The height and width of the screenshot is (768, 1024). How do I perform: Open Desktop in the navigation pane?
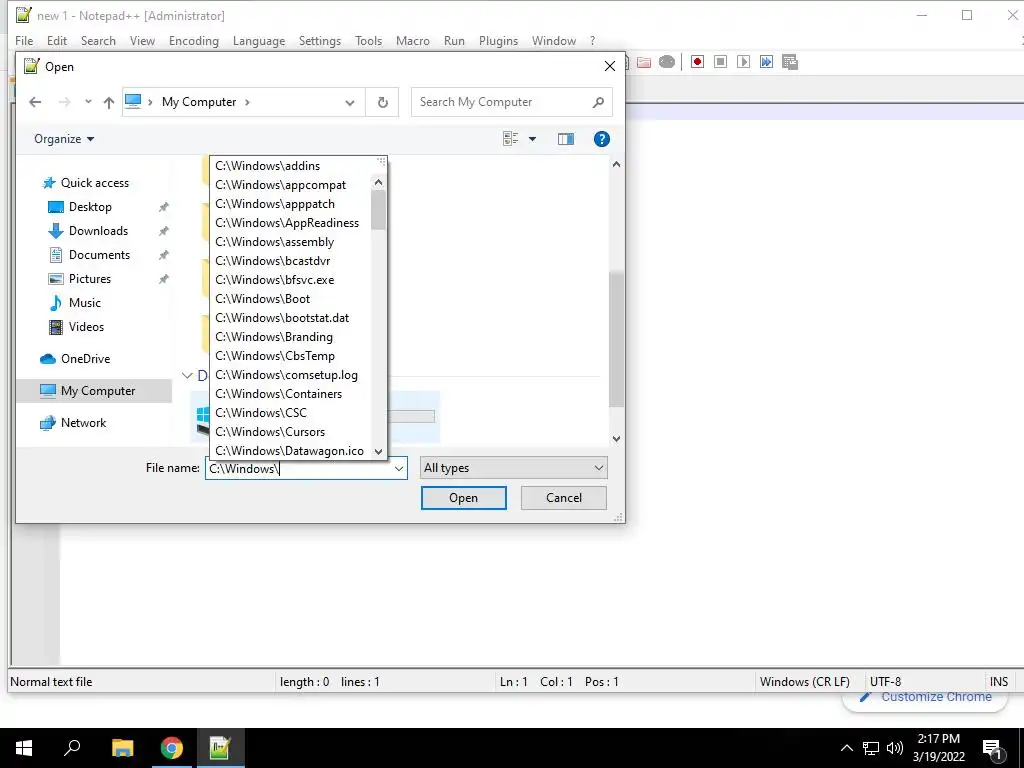click(x=90, y=207)
